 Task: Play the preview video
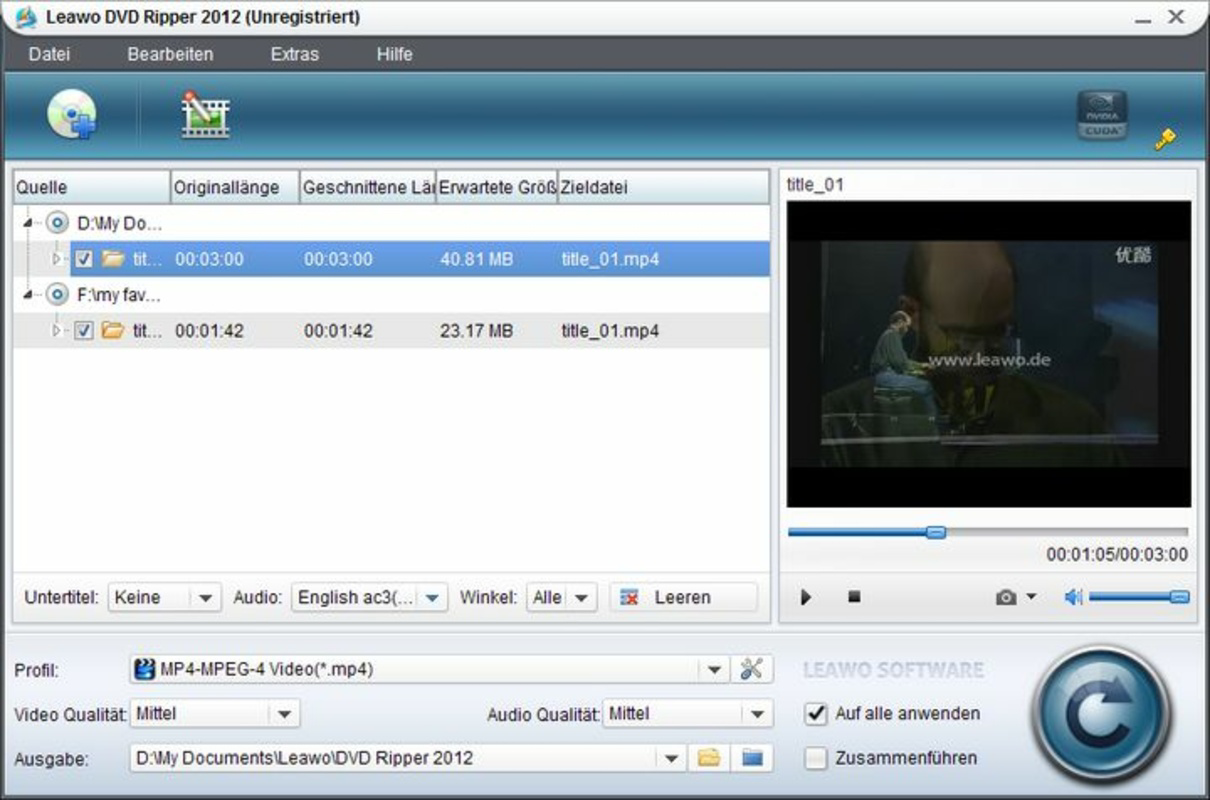click(806, 597)
